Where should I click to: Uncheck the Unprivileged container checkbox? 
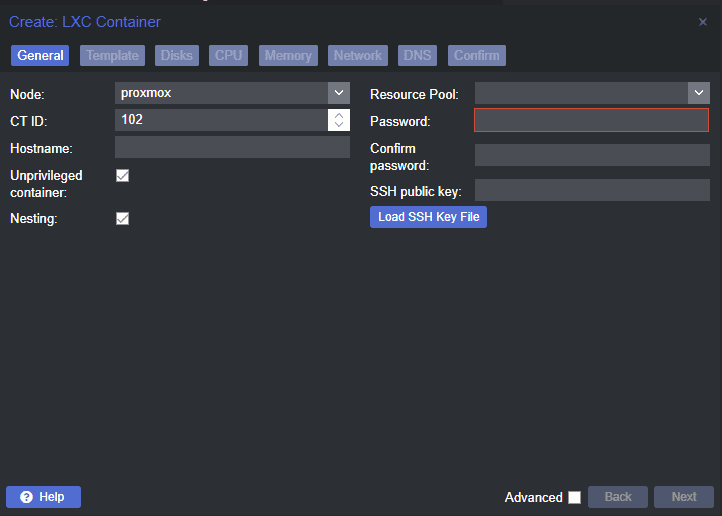(x=123, y=176)
